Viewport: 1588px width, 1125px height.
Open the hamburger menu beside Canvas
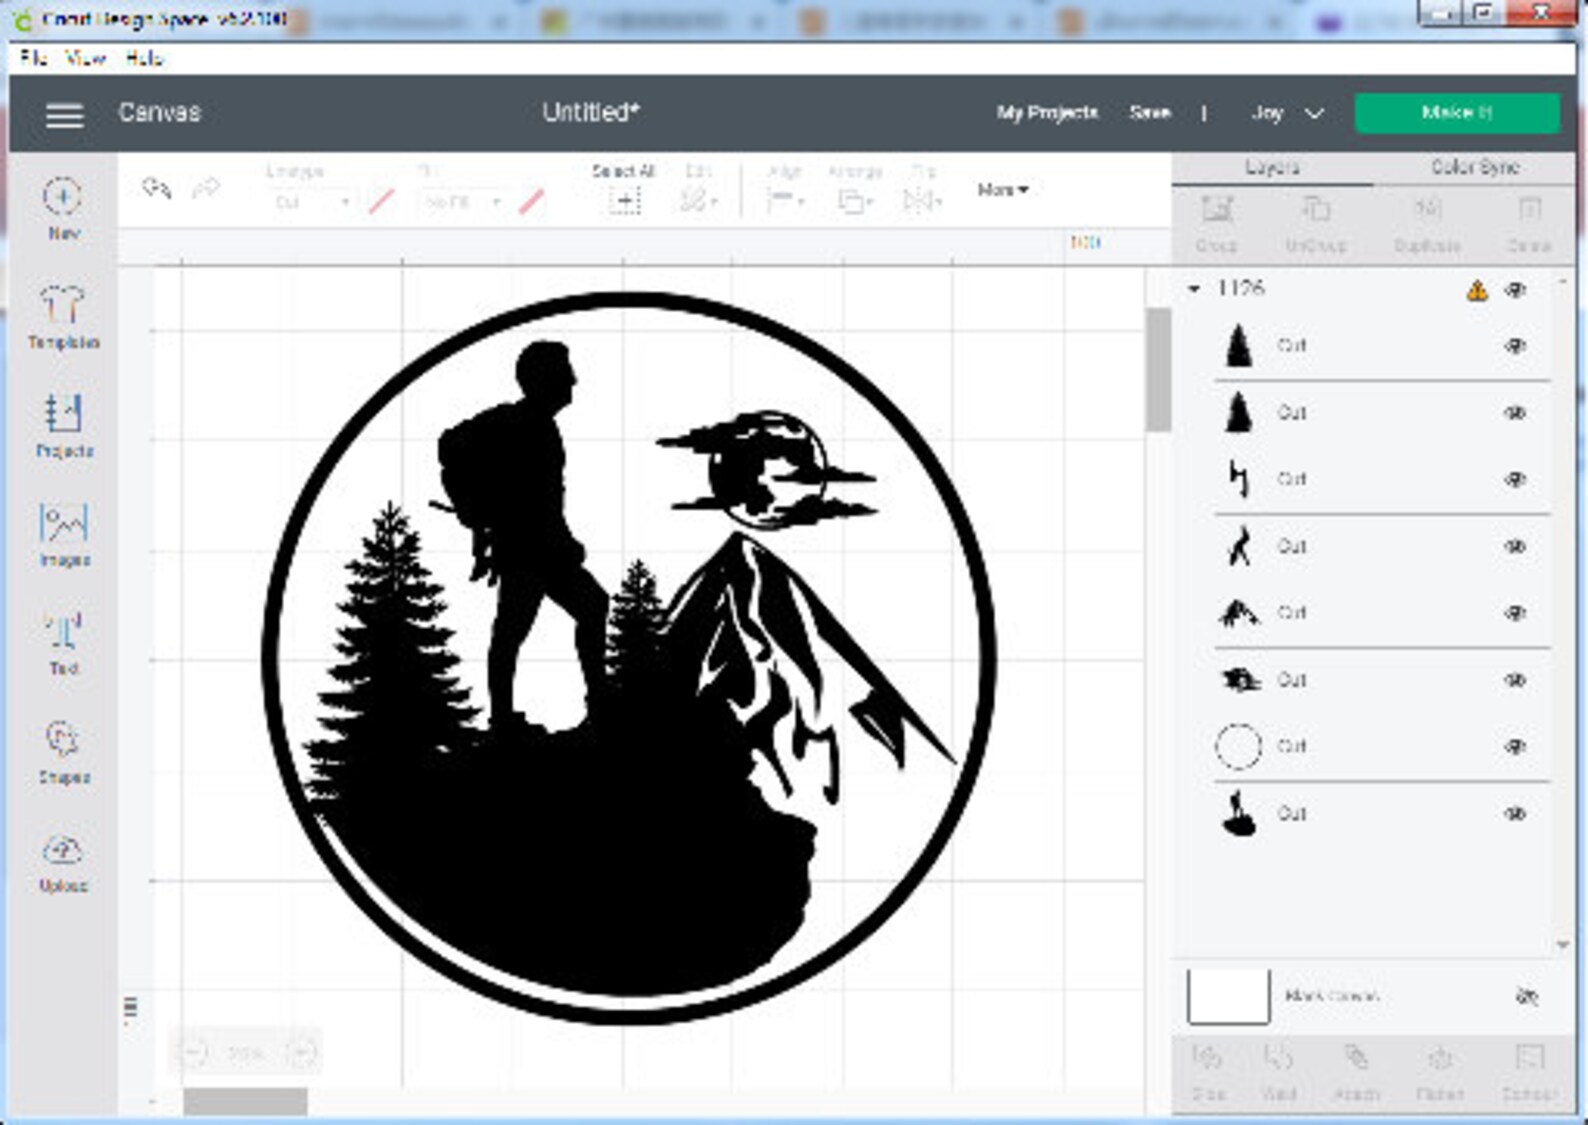[x=64, y=114]
